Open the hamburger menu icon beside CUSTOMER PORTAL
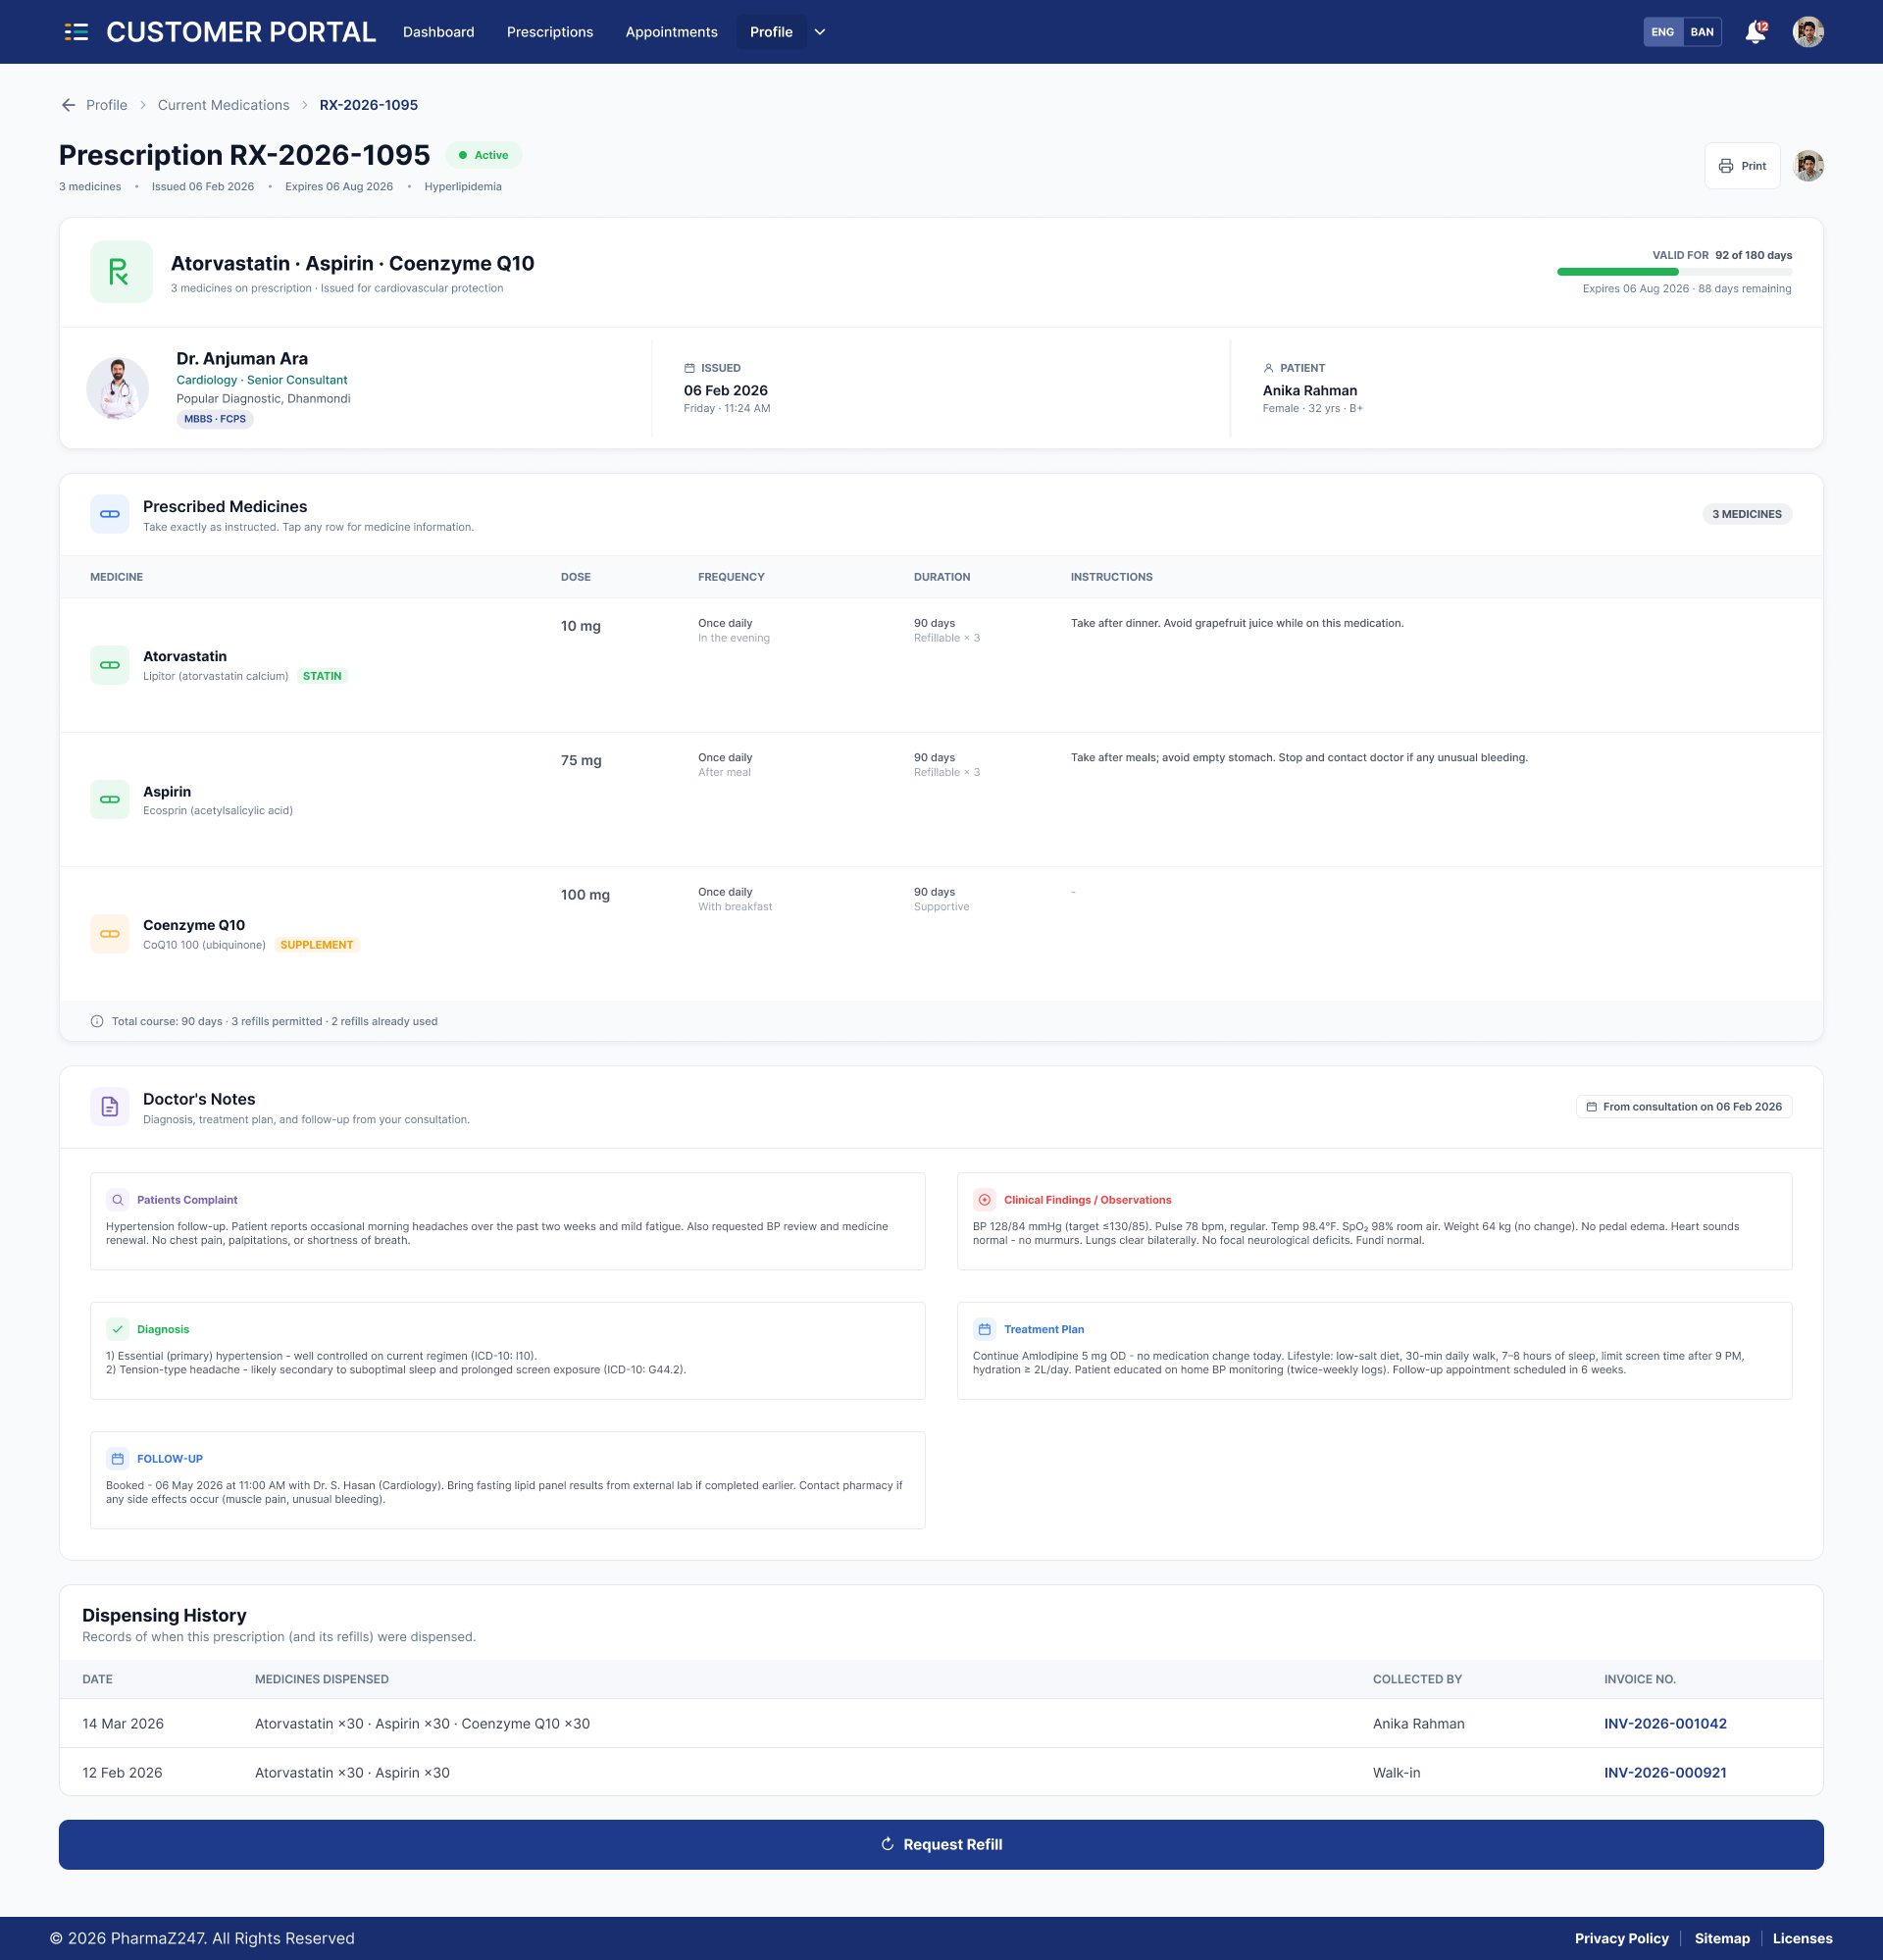 coord(76,32)
